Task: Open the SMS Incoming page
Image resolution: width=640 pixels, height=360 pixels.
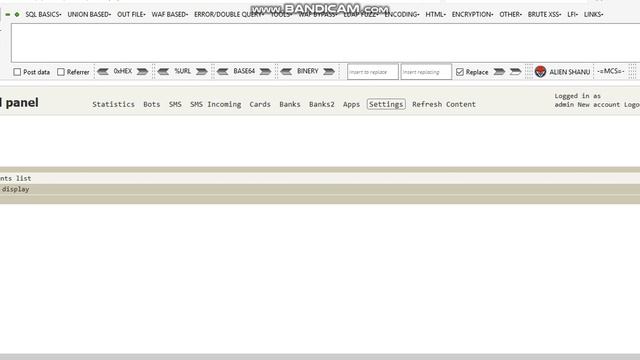Action: coord(216,104)
